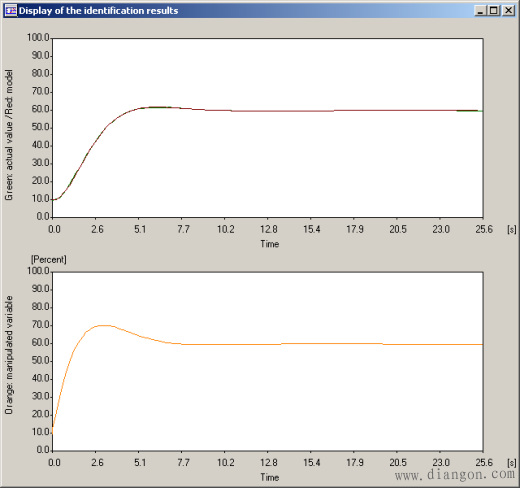Click the upper chart's Time axis title
520x488 pixels.
pyautogui.click(x=270, y=244)
